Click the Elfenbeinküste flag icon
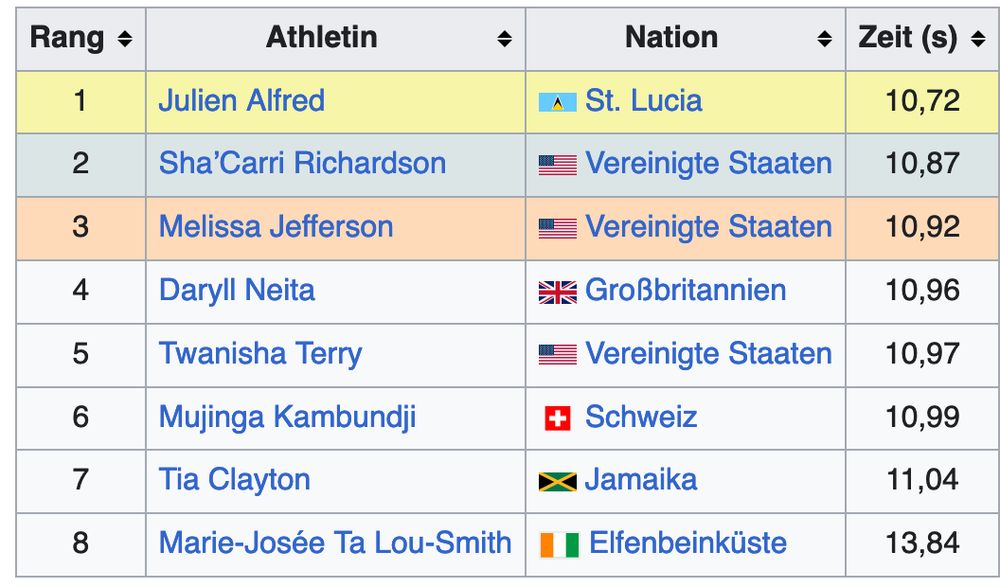 coord(559,545)
